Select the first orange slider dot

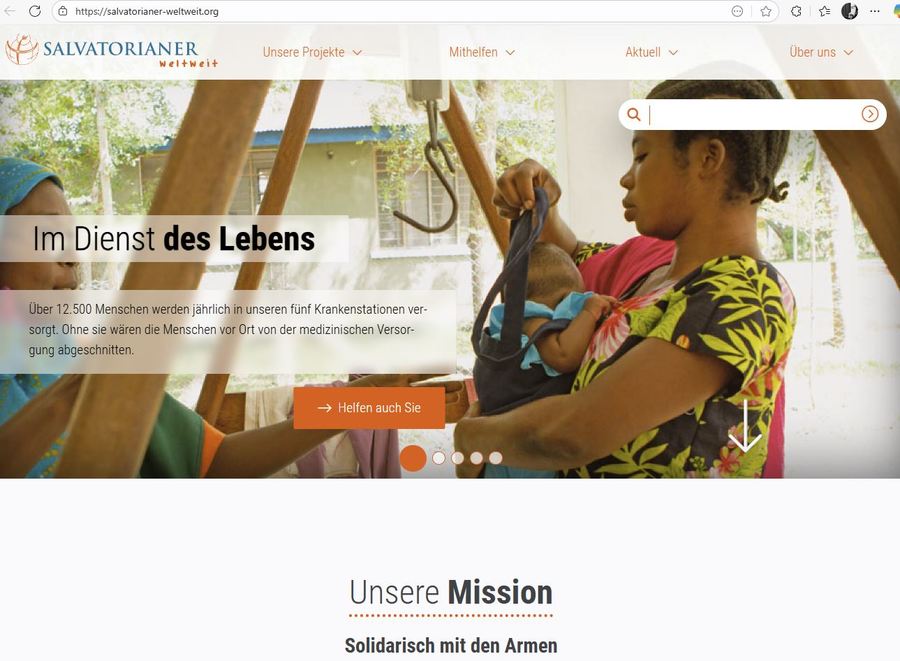tap(413, 458)
